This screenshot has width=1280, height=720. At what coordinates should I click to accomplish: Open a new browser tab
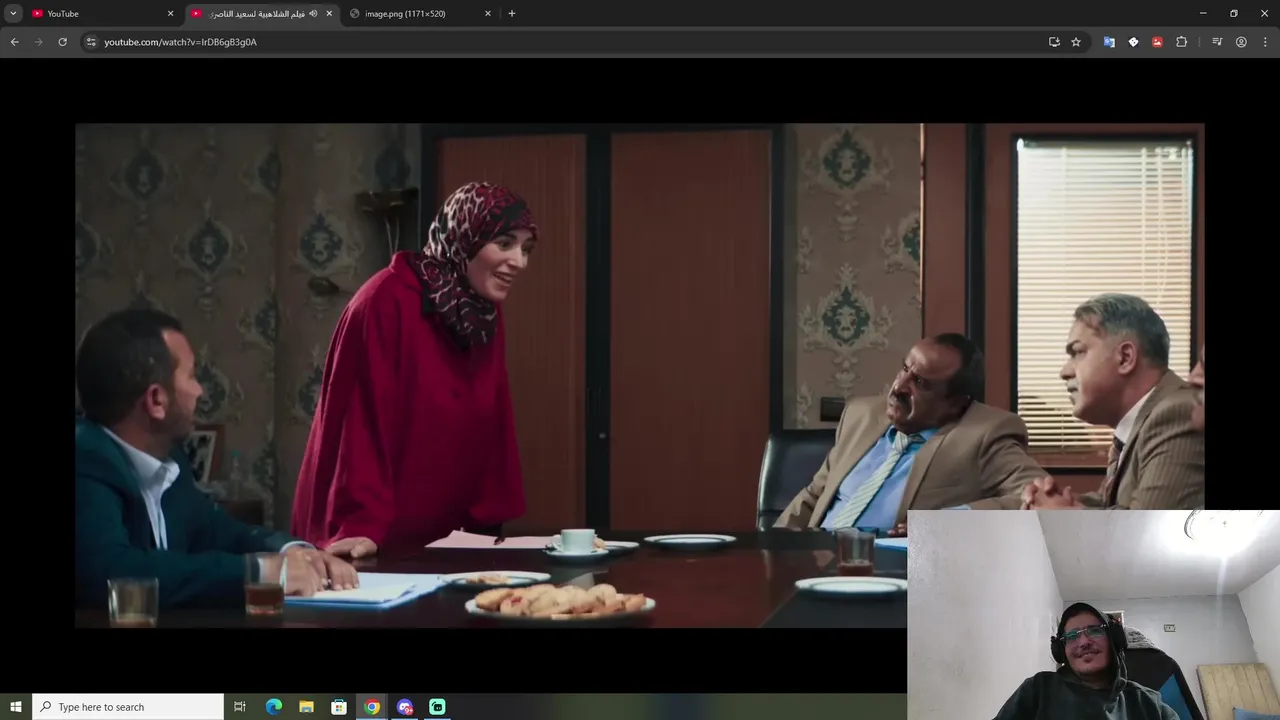pos(512,13)
